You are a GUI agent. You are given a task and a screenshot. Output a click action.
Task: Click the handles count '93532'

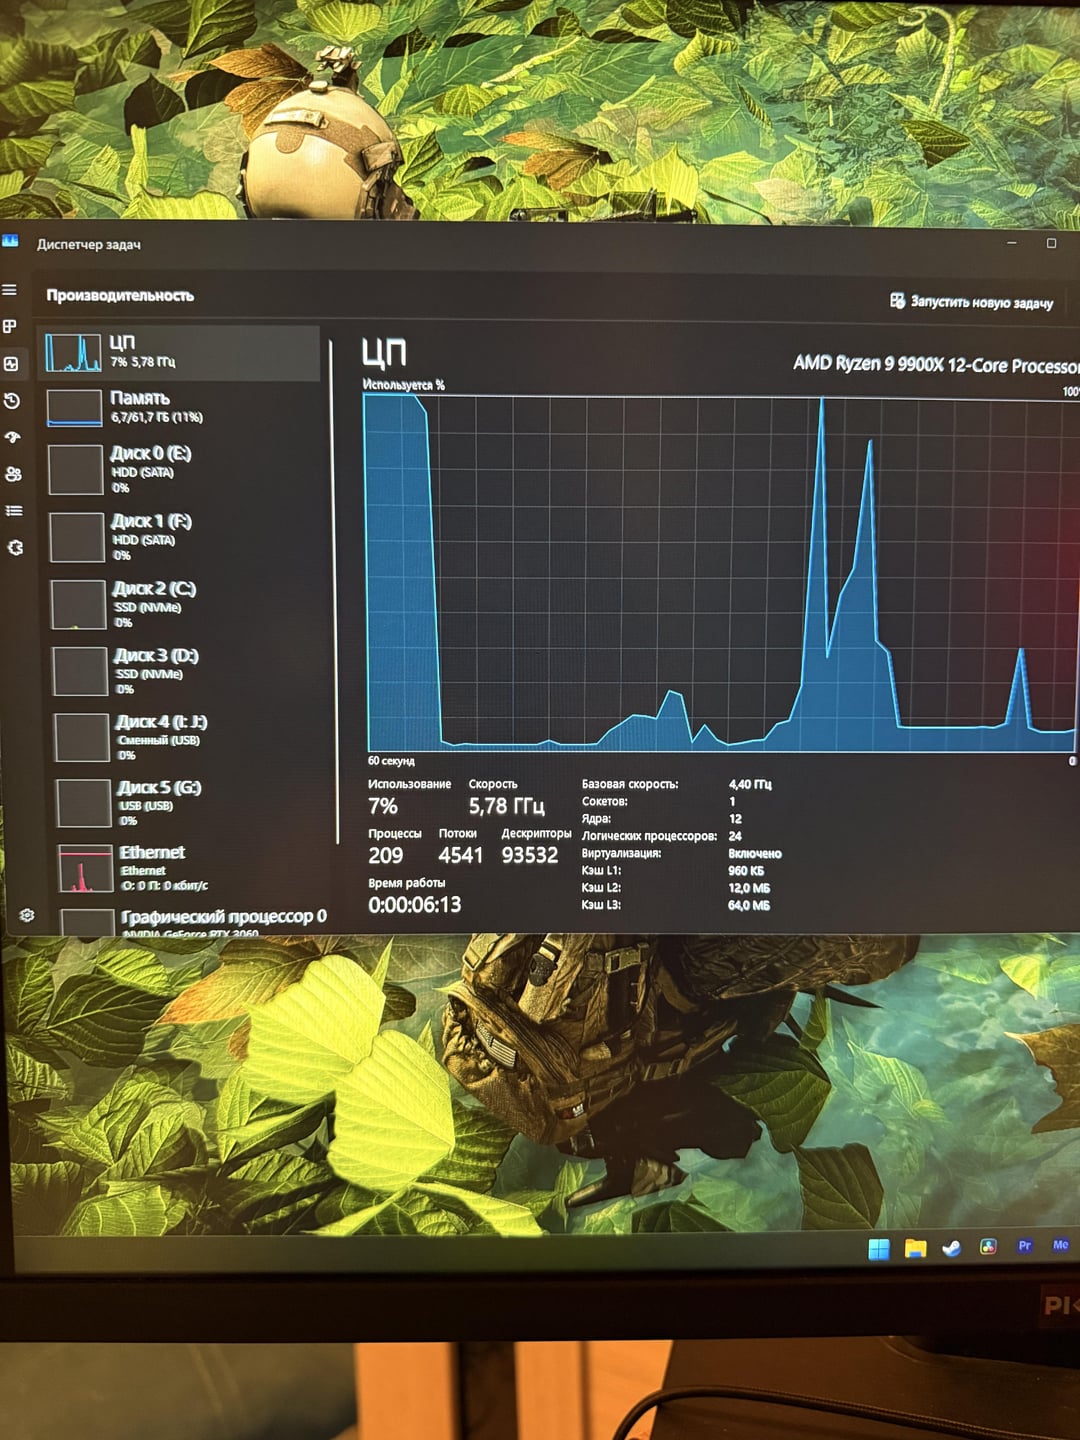click(x=529, y=856)
